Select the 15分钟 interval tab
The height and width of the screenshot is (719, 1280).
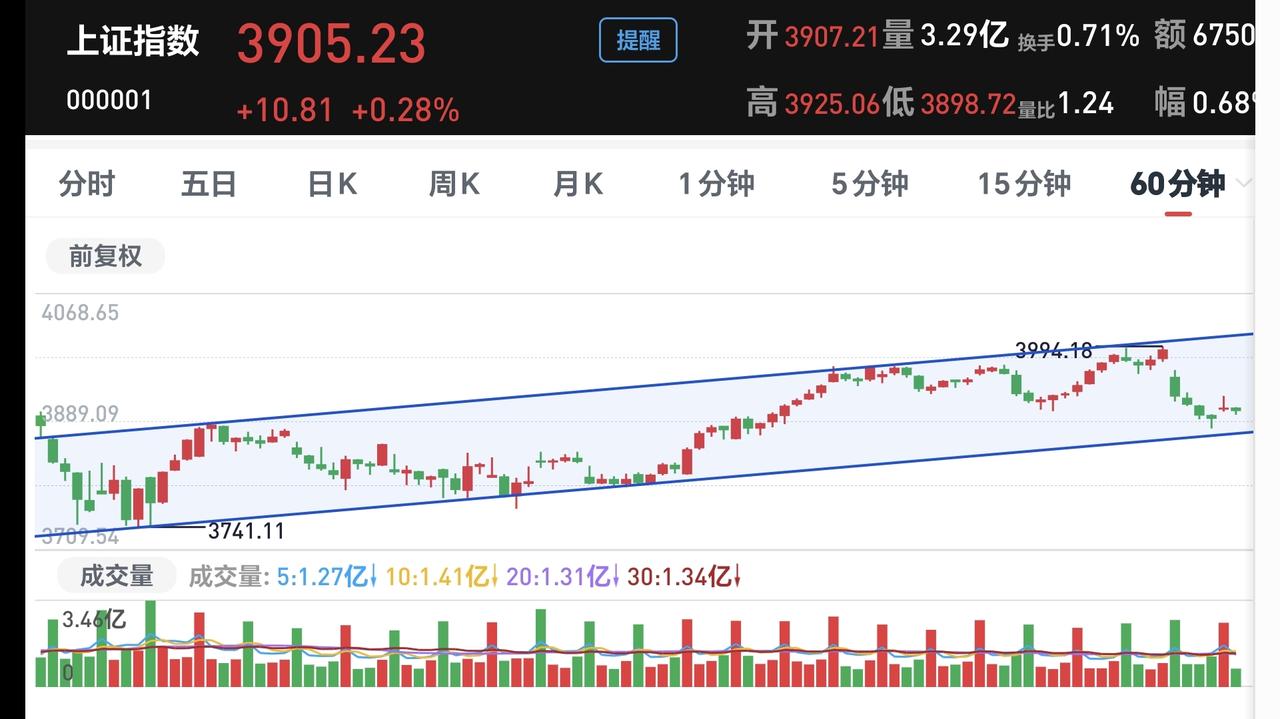[x=1024, y=184]
